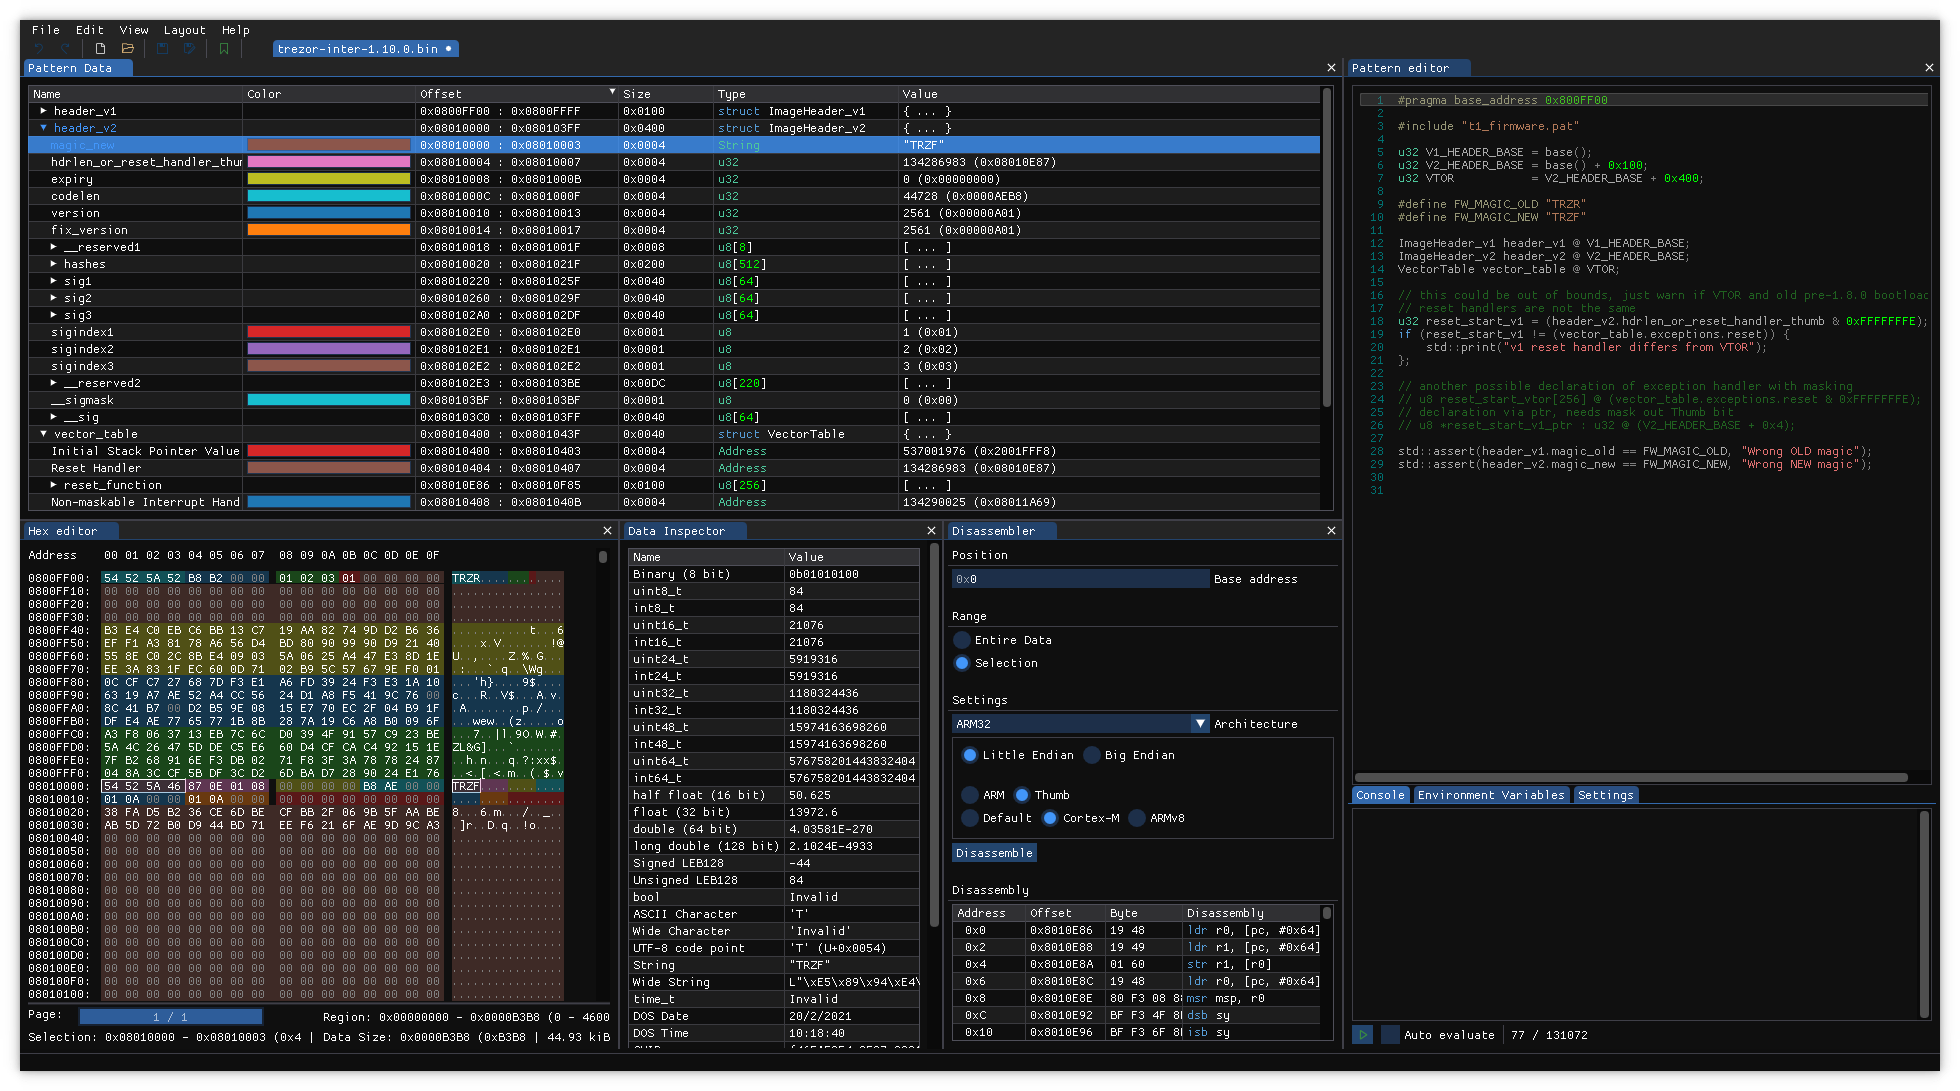Viewport: 1960px width, 1091px height.
Task: Open the View menu
Action: [x=134, y=30]
